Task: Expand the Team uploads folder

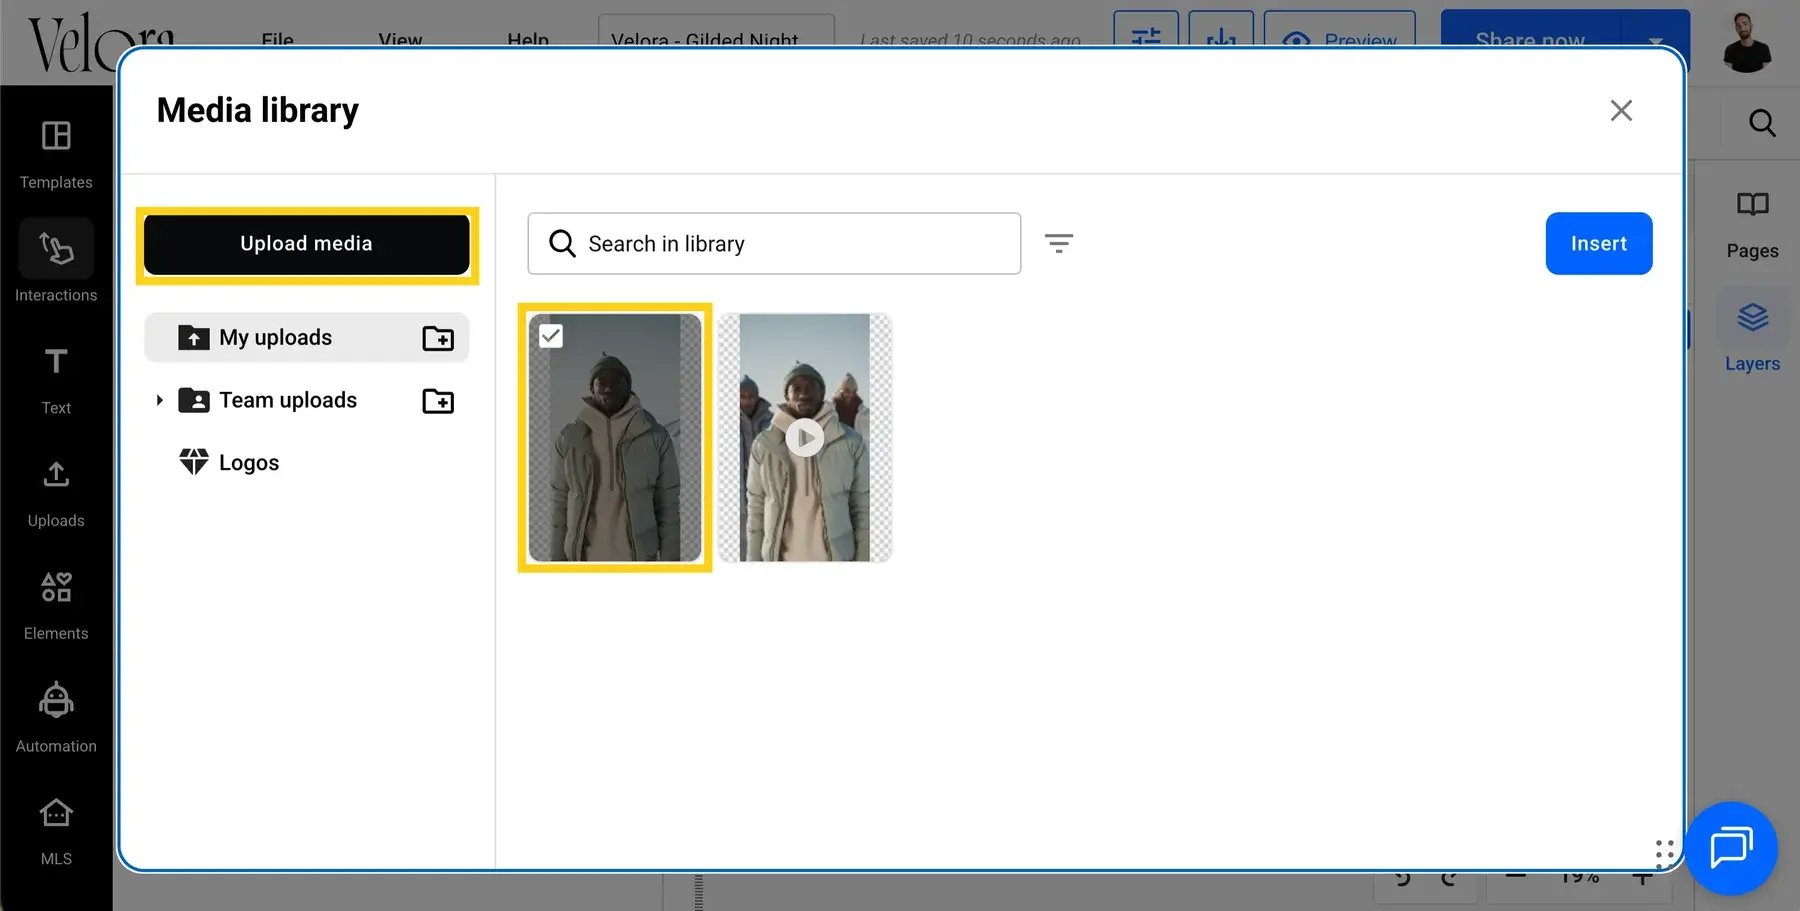Action: click(x=159, y=400)
